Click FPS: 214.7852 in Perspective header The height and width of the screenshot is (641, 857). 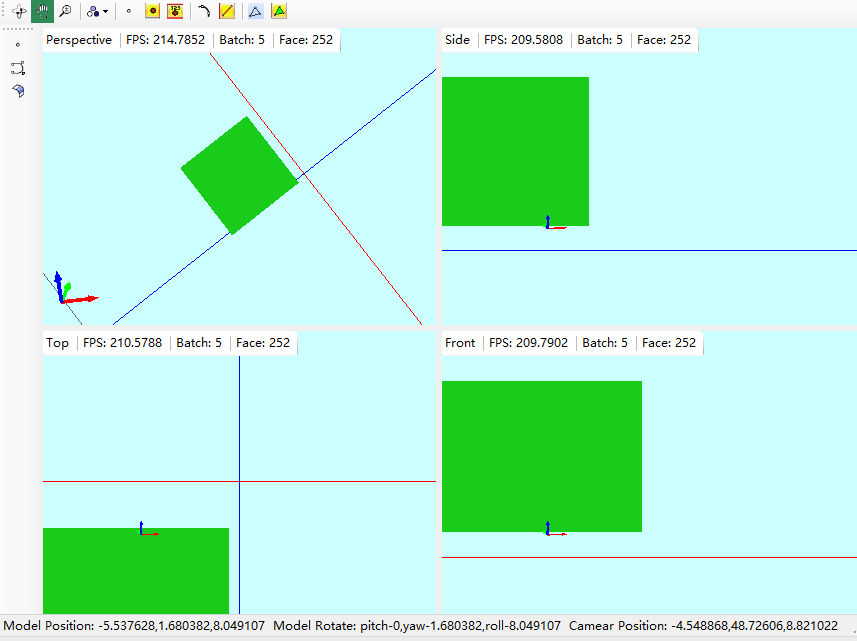166,40
